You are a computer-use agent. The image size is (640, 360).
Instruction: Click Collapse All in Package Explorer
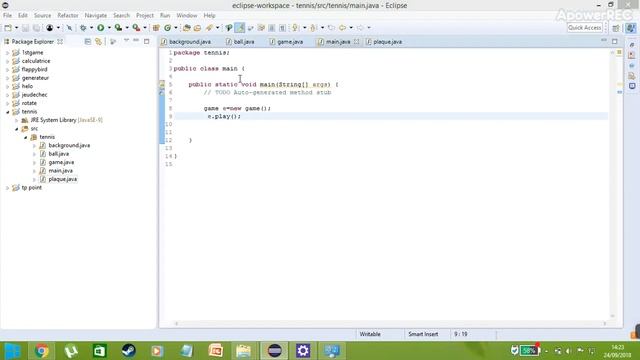[88, 42]
